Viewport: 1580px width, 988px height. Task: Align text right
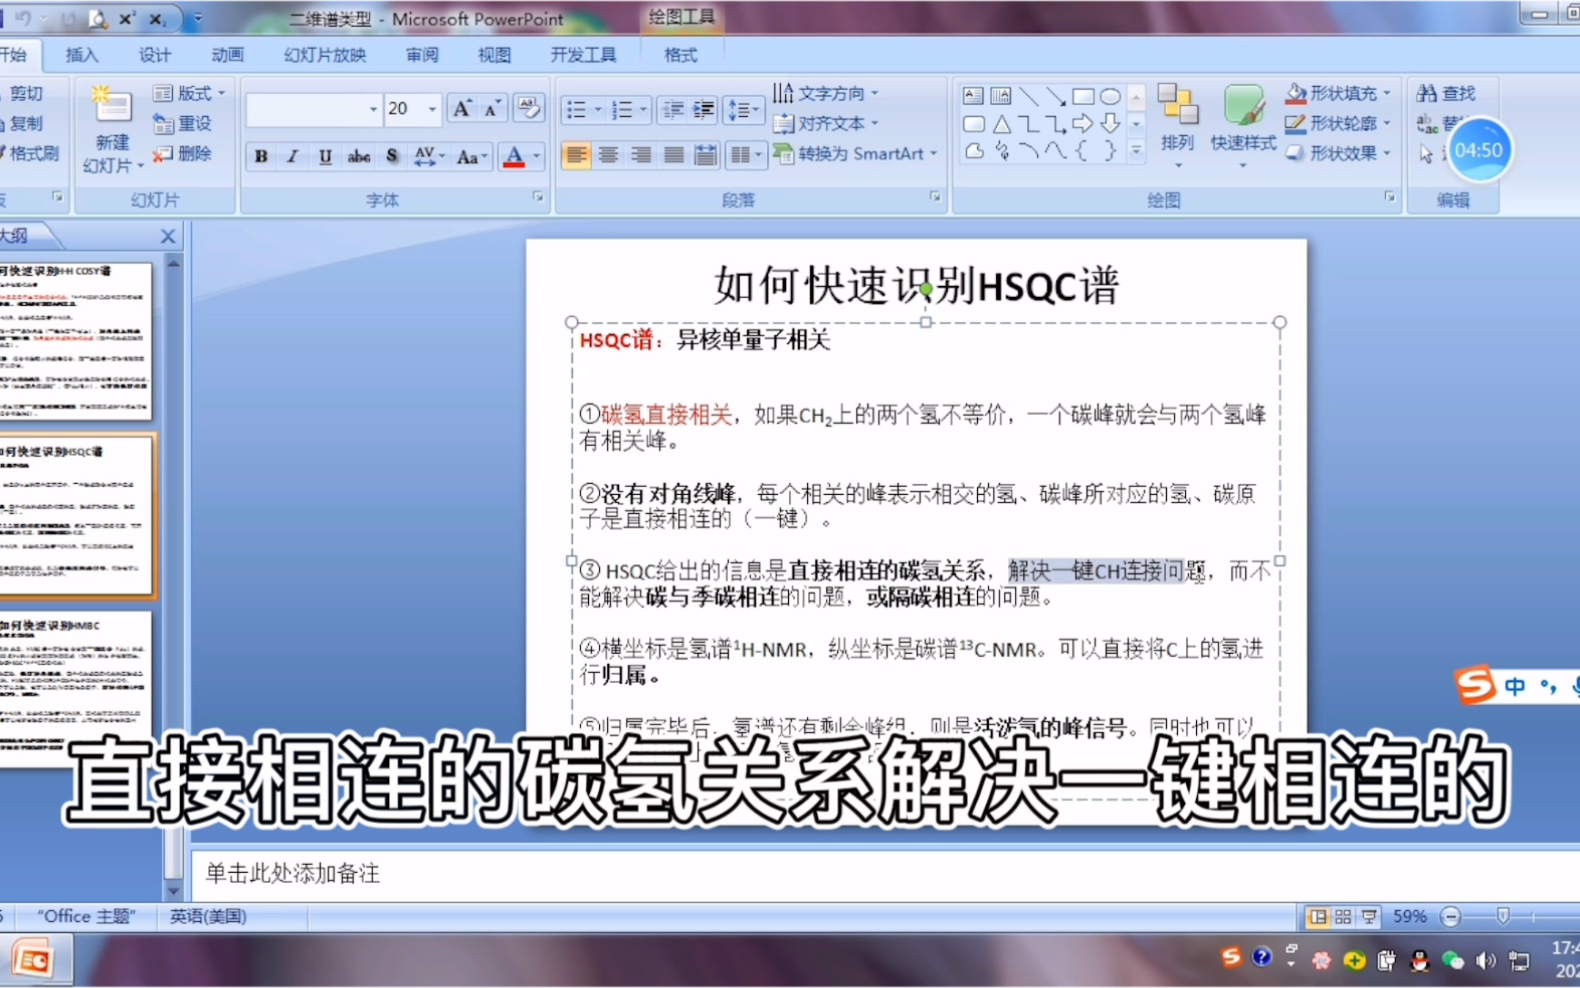coord(641,155)
